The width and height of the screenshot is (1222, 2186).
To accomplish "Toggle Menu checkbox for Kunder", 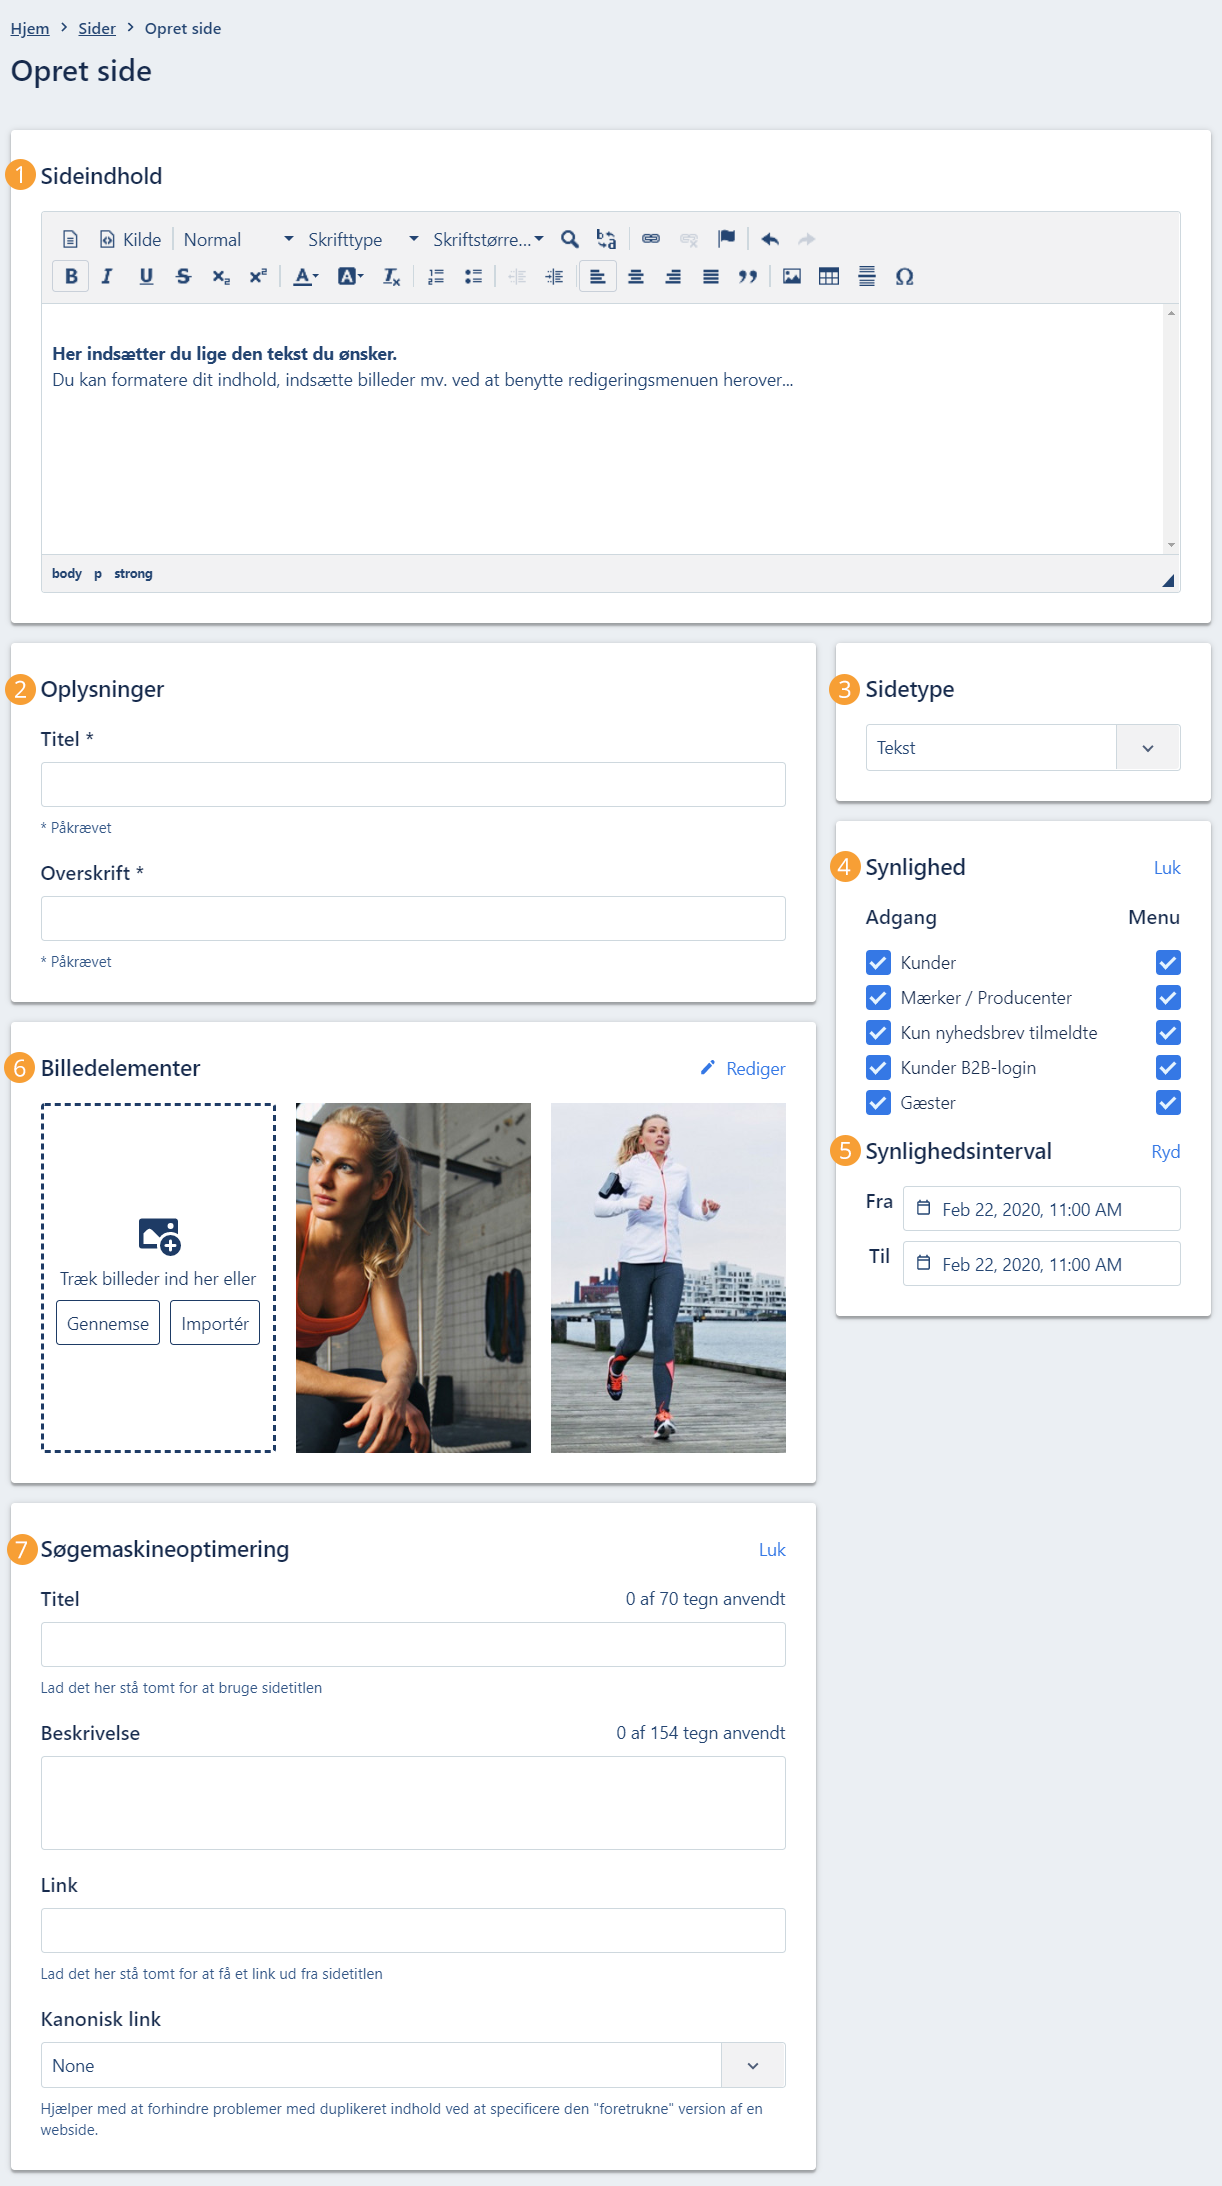I will click(x=1168, y=963).
